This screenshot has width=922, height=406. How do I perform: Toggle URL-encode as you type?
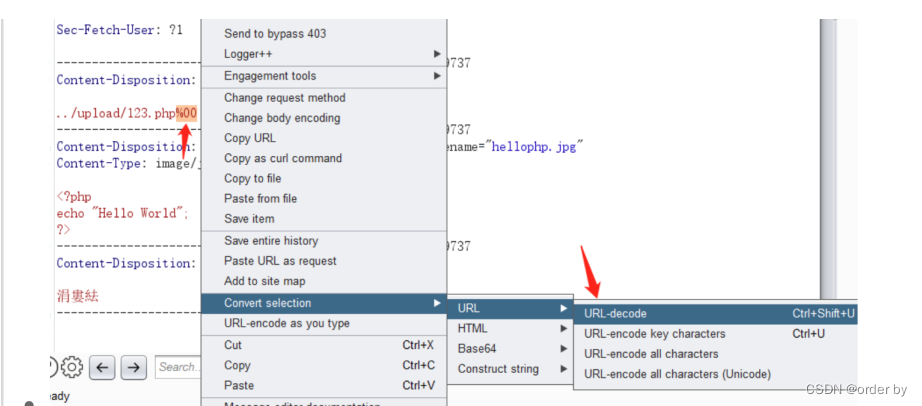pos(324,323)
